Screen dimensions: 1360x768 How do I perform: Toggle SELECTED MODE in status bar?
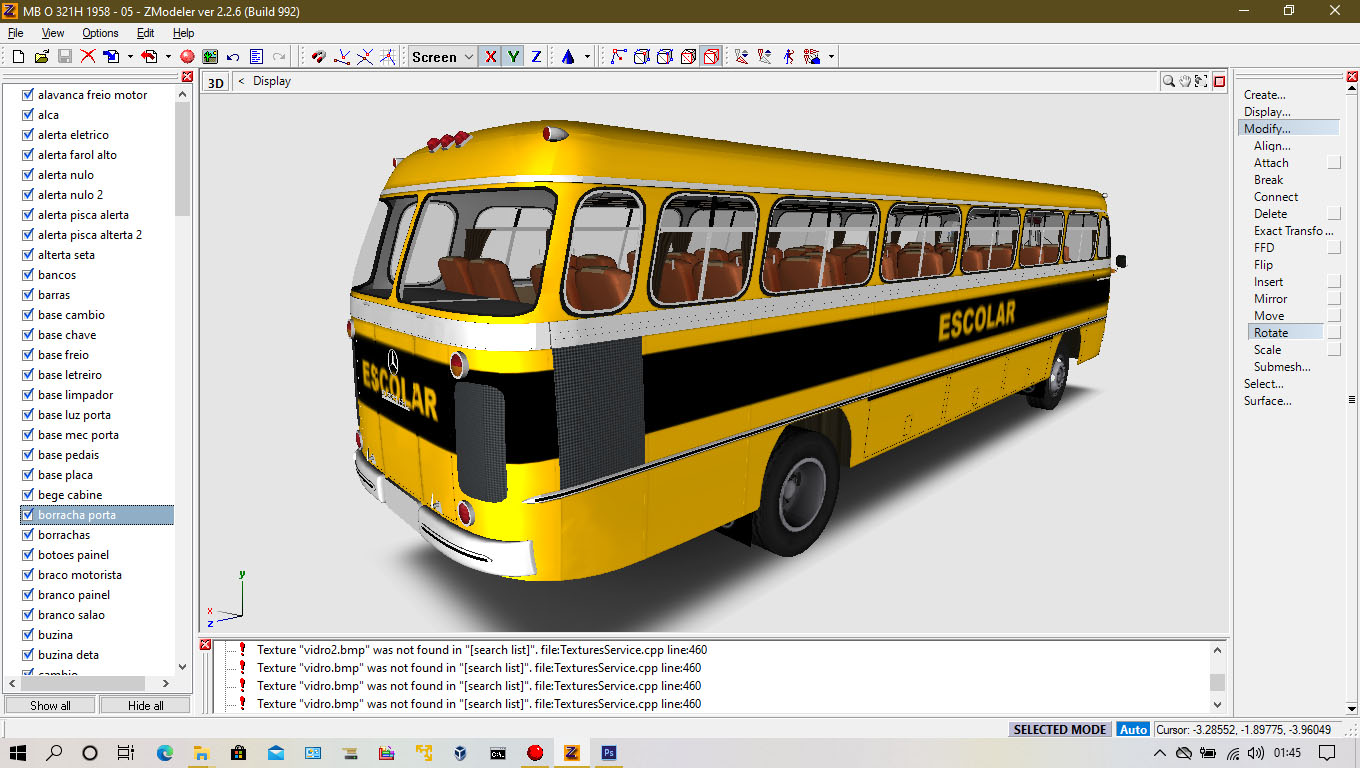[x=1060, y=730]
